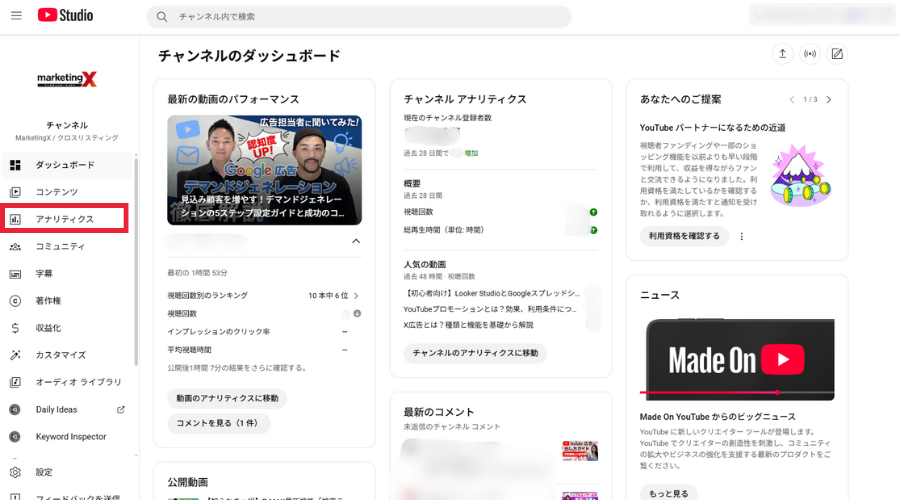The height and width of the screenshot is (500, 900).
Task: Click チャンネルのアナリティクスに移動 button
Action: pos(475,353)
